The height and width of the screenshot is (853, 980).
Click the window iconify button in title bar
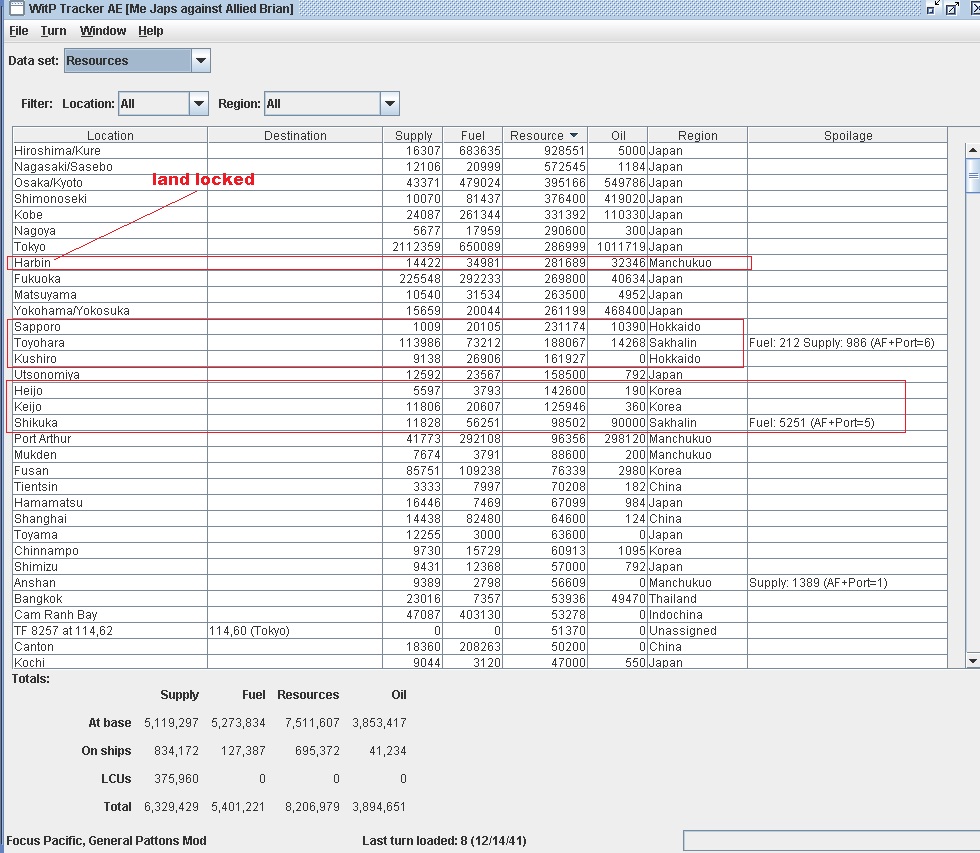[x=932, y=8]
